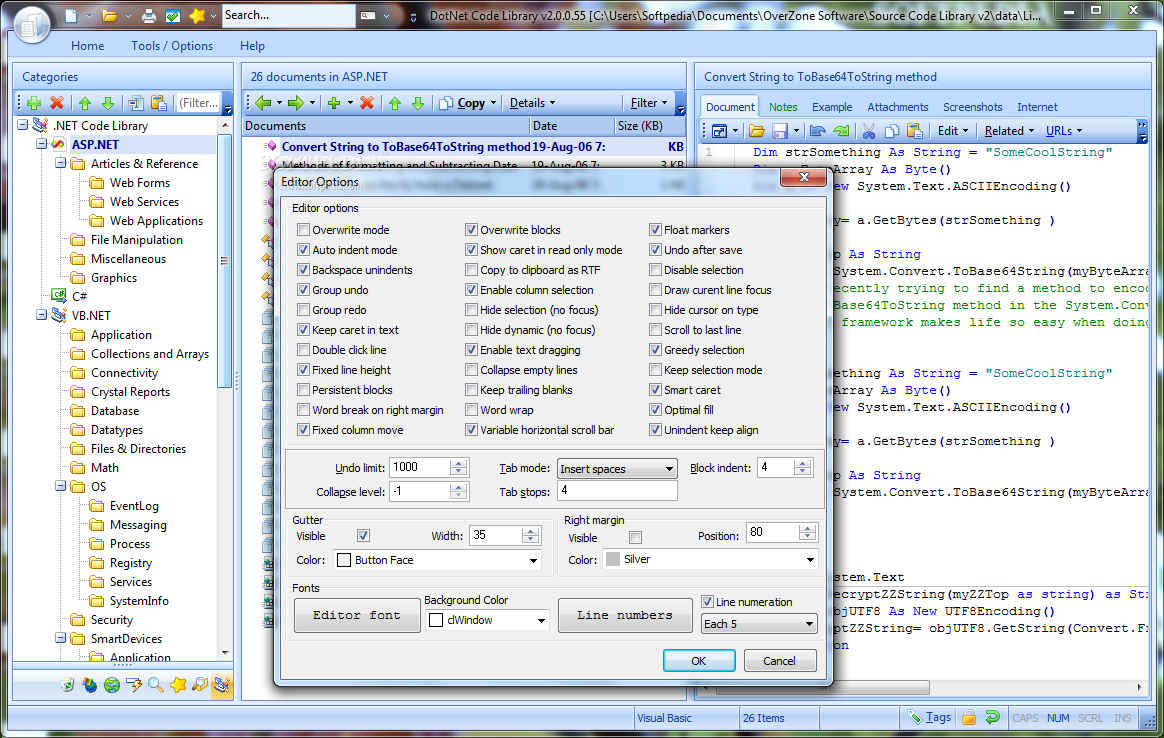Click the save floppy icon in the Document tab toolbar
Image resolution: width=1164 pixels, height=738 pixels.
[779, 131]
